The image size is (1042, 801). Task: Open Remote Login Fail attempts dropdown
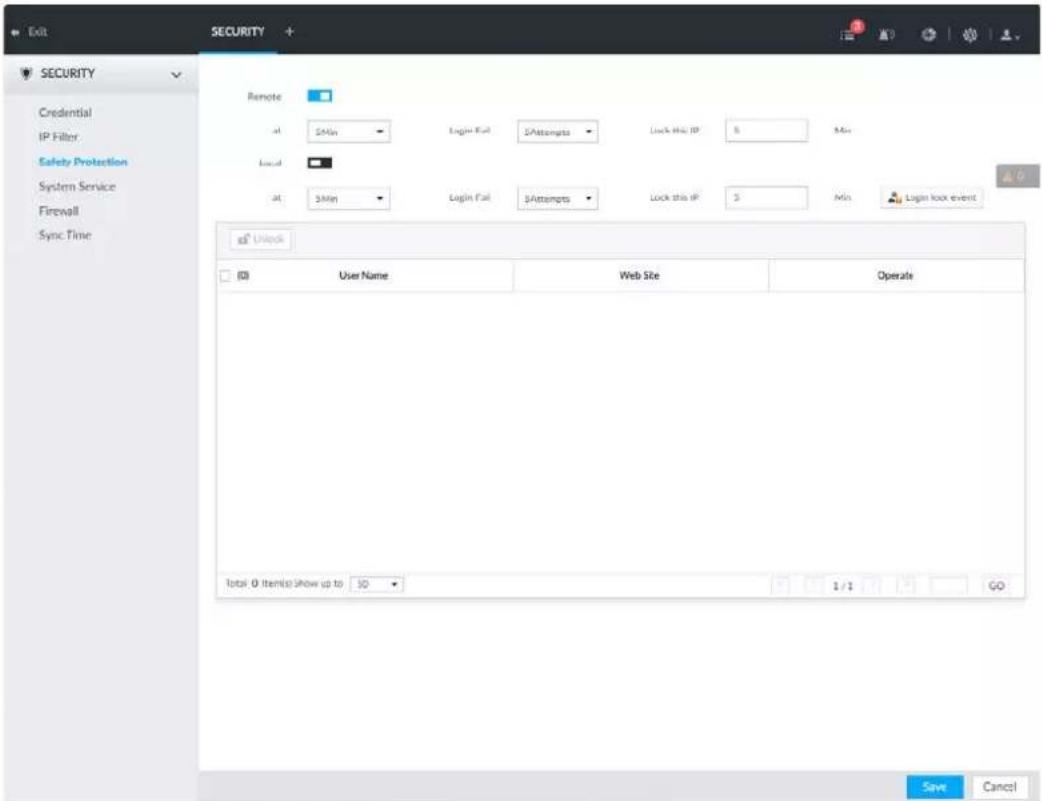558,132
